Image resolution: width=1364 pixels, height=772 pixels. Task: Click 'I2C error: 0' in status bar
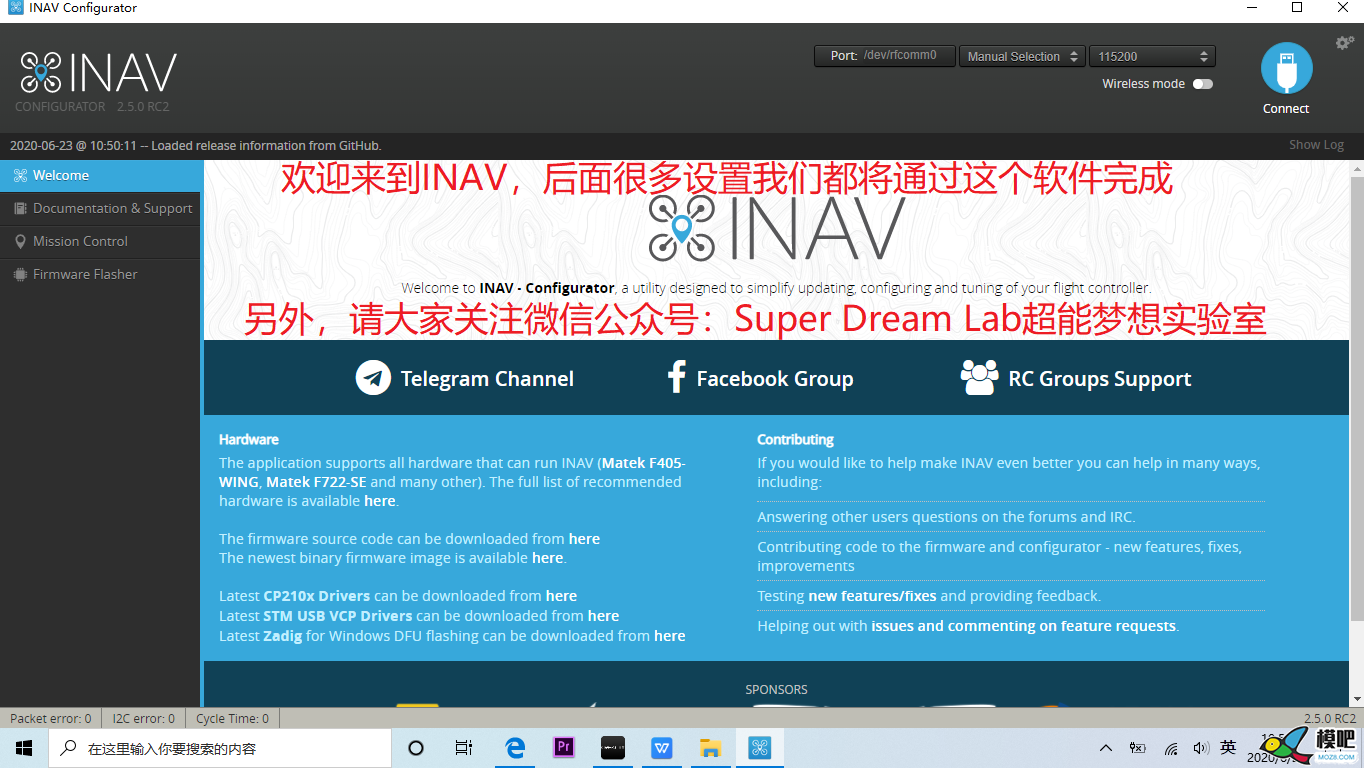(143, 718)
